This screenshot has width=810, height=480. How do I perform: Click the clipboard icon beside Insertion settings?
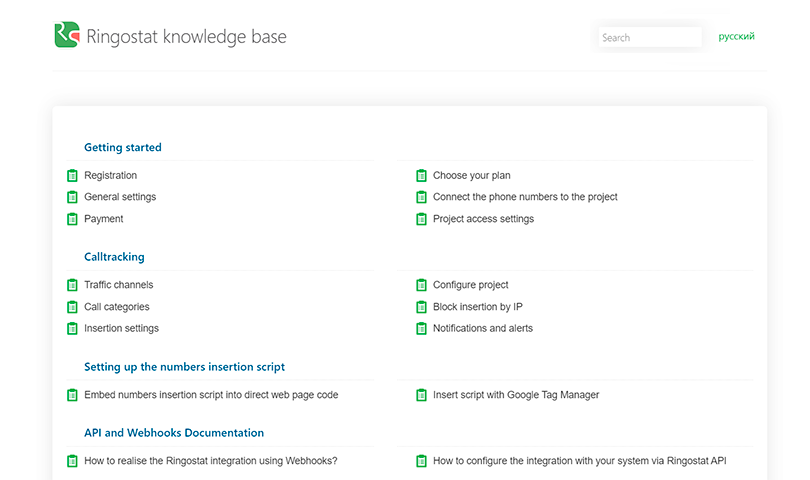click(72, 329)
